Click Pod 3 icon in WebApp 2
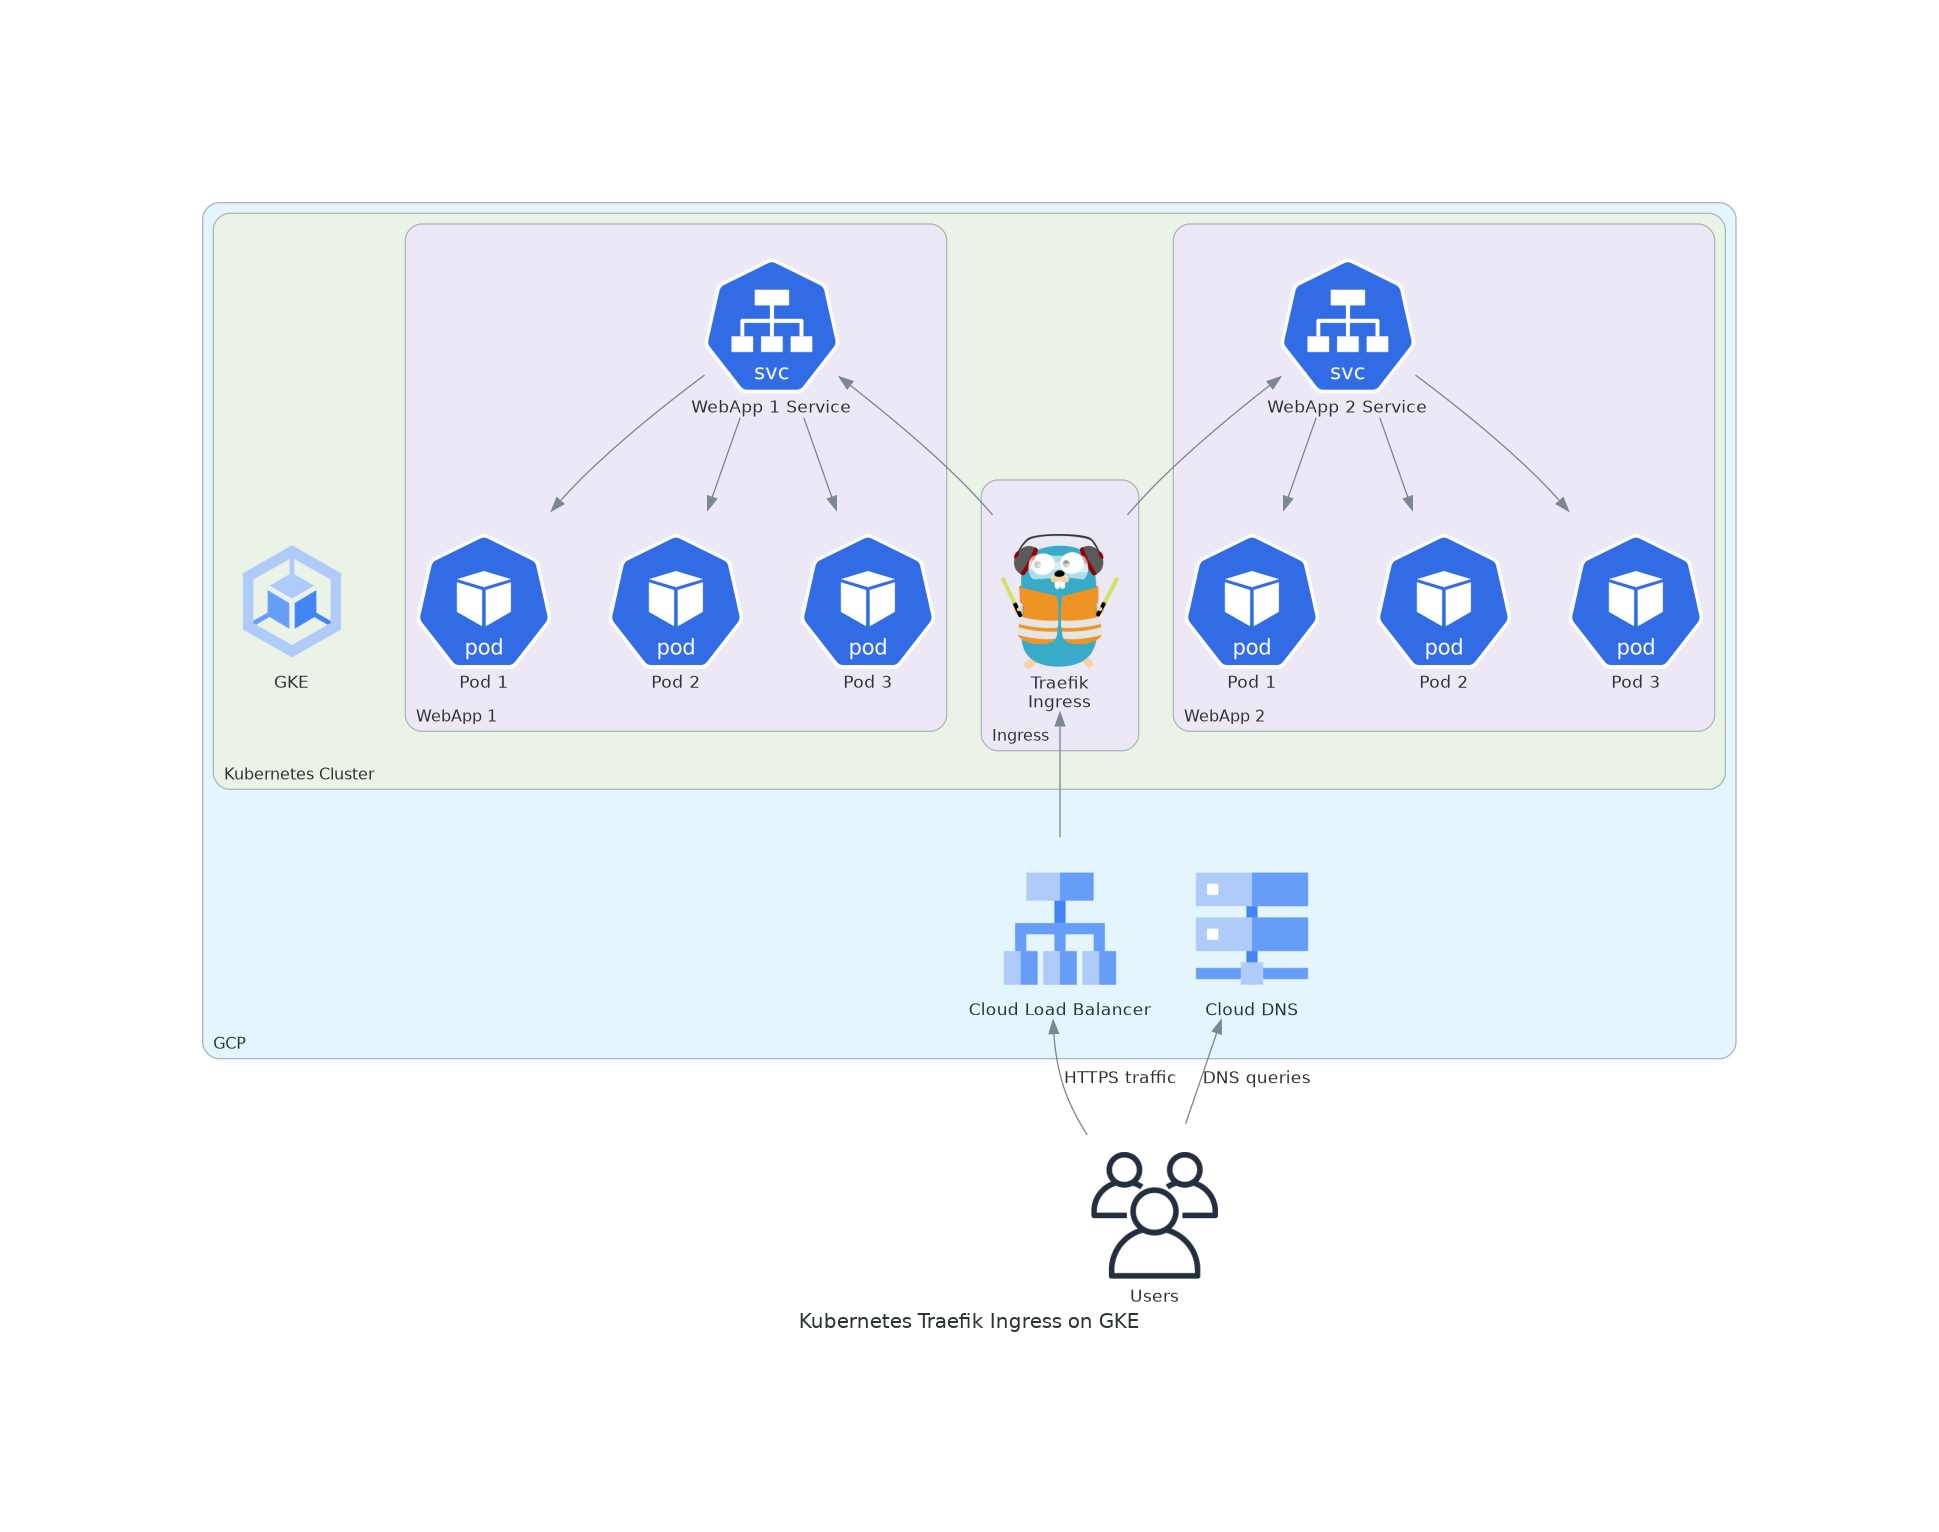 1635,603
